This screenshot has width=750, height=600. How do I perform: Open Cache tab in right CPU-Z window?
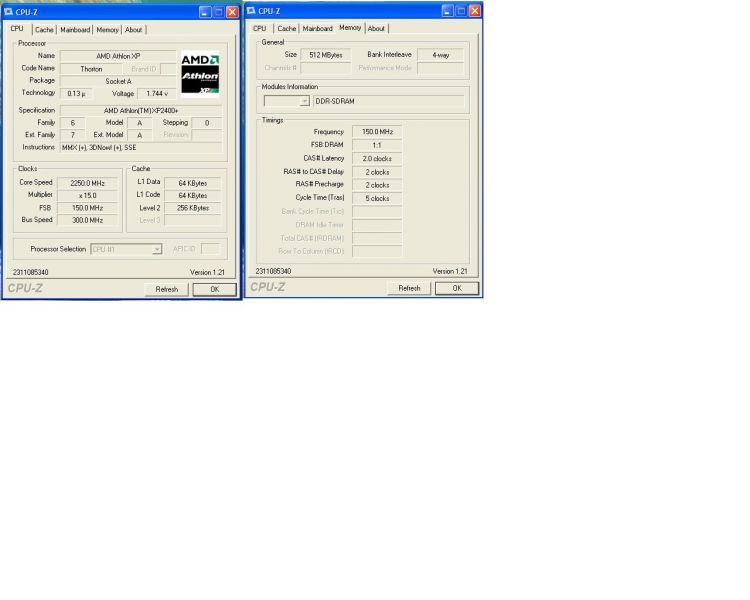287,29
